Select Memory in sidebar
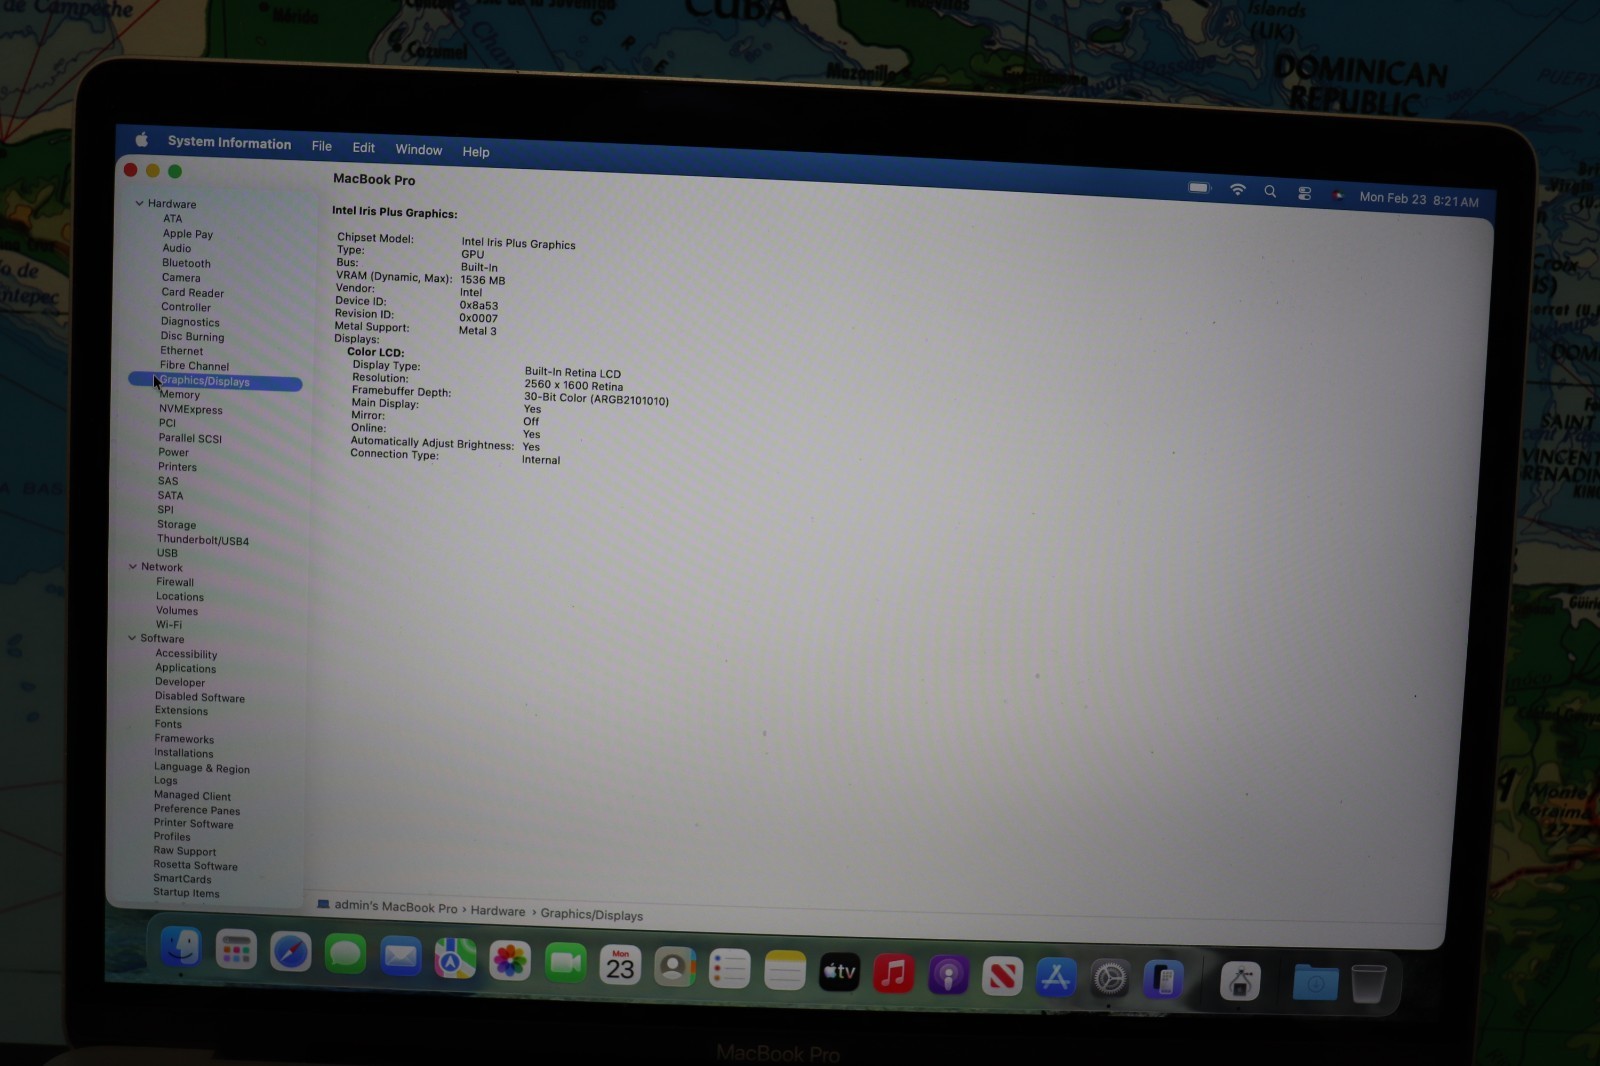 tap(179, 394)
